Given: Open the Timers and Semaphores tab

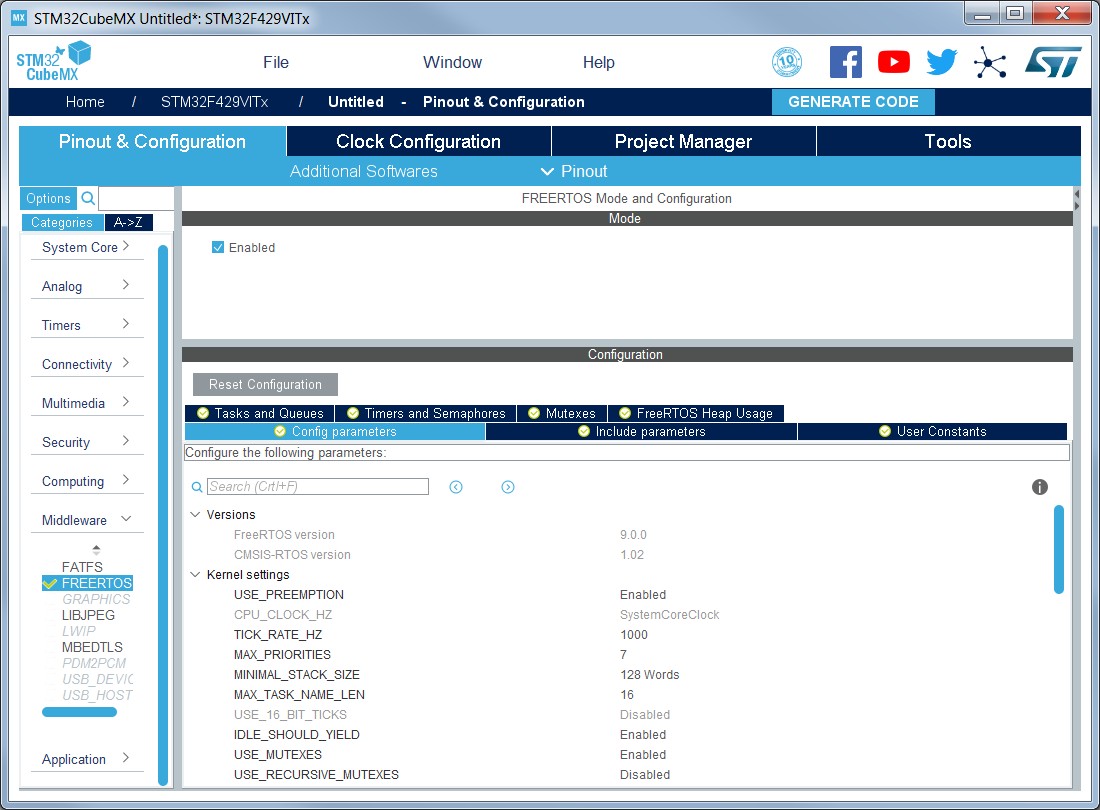Looking at the screenshot, I should [x=426, y=413].
